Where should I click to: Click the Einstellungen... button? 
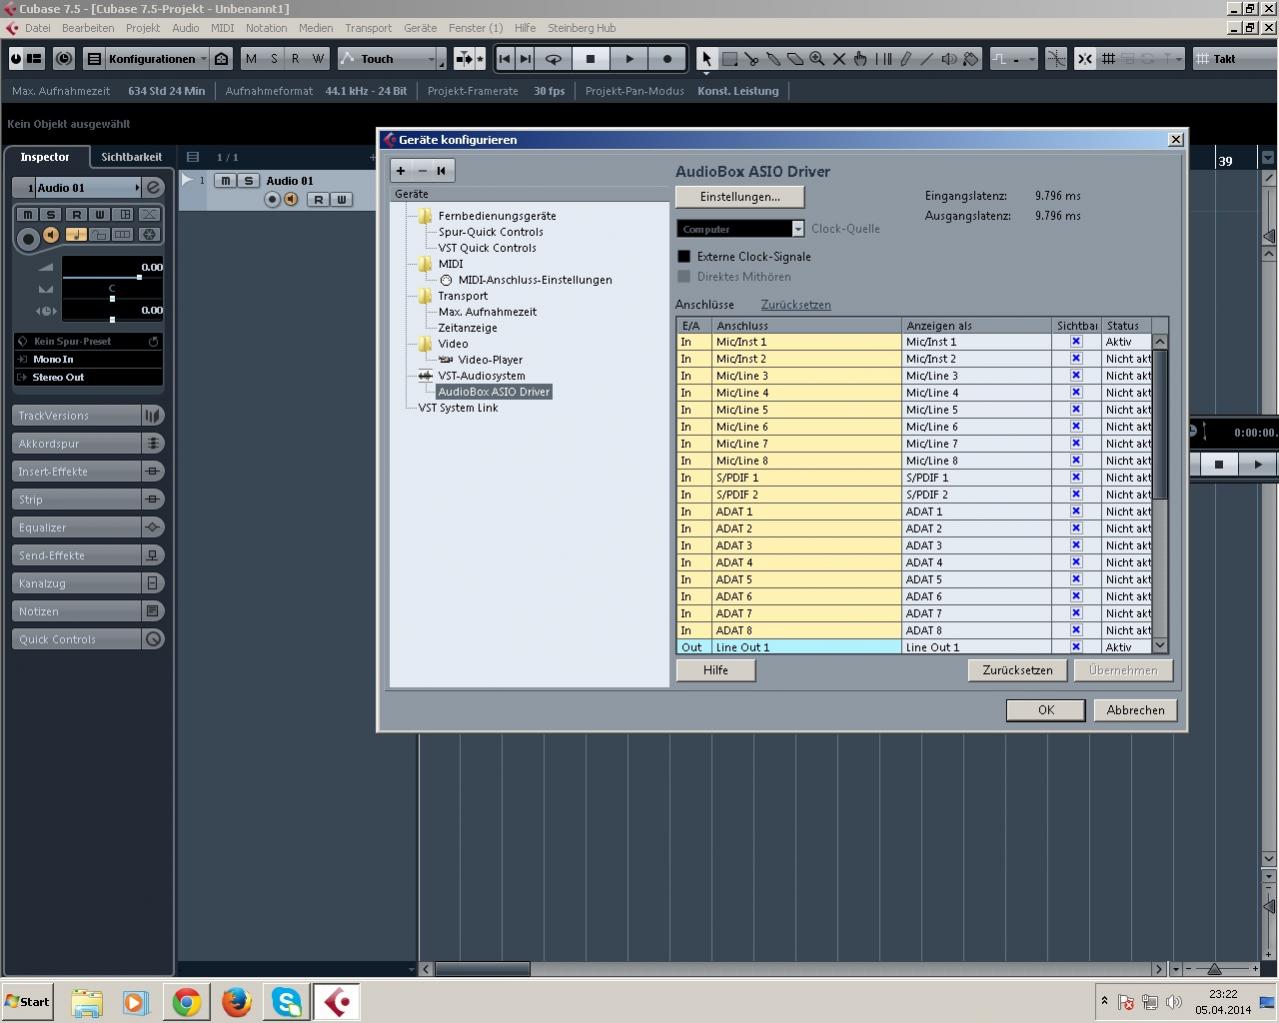point(740,197)
